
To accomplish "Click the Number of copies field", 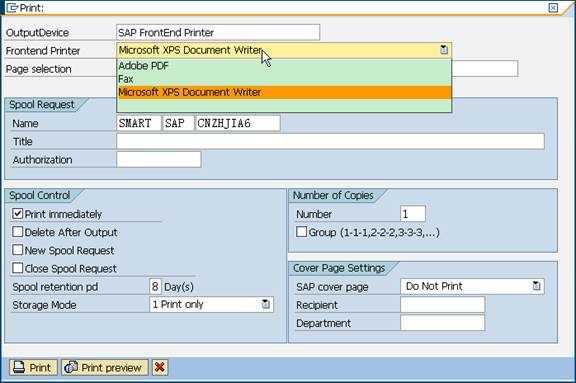I will (413, 214).
